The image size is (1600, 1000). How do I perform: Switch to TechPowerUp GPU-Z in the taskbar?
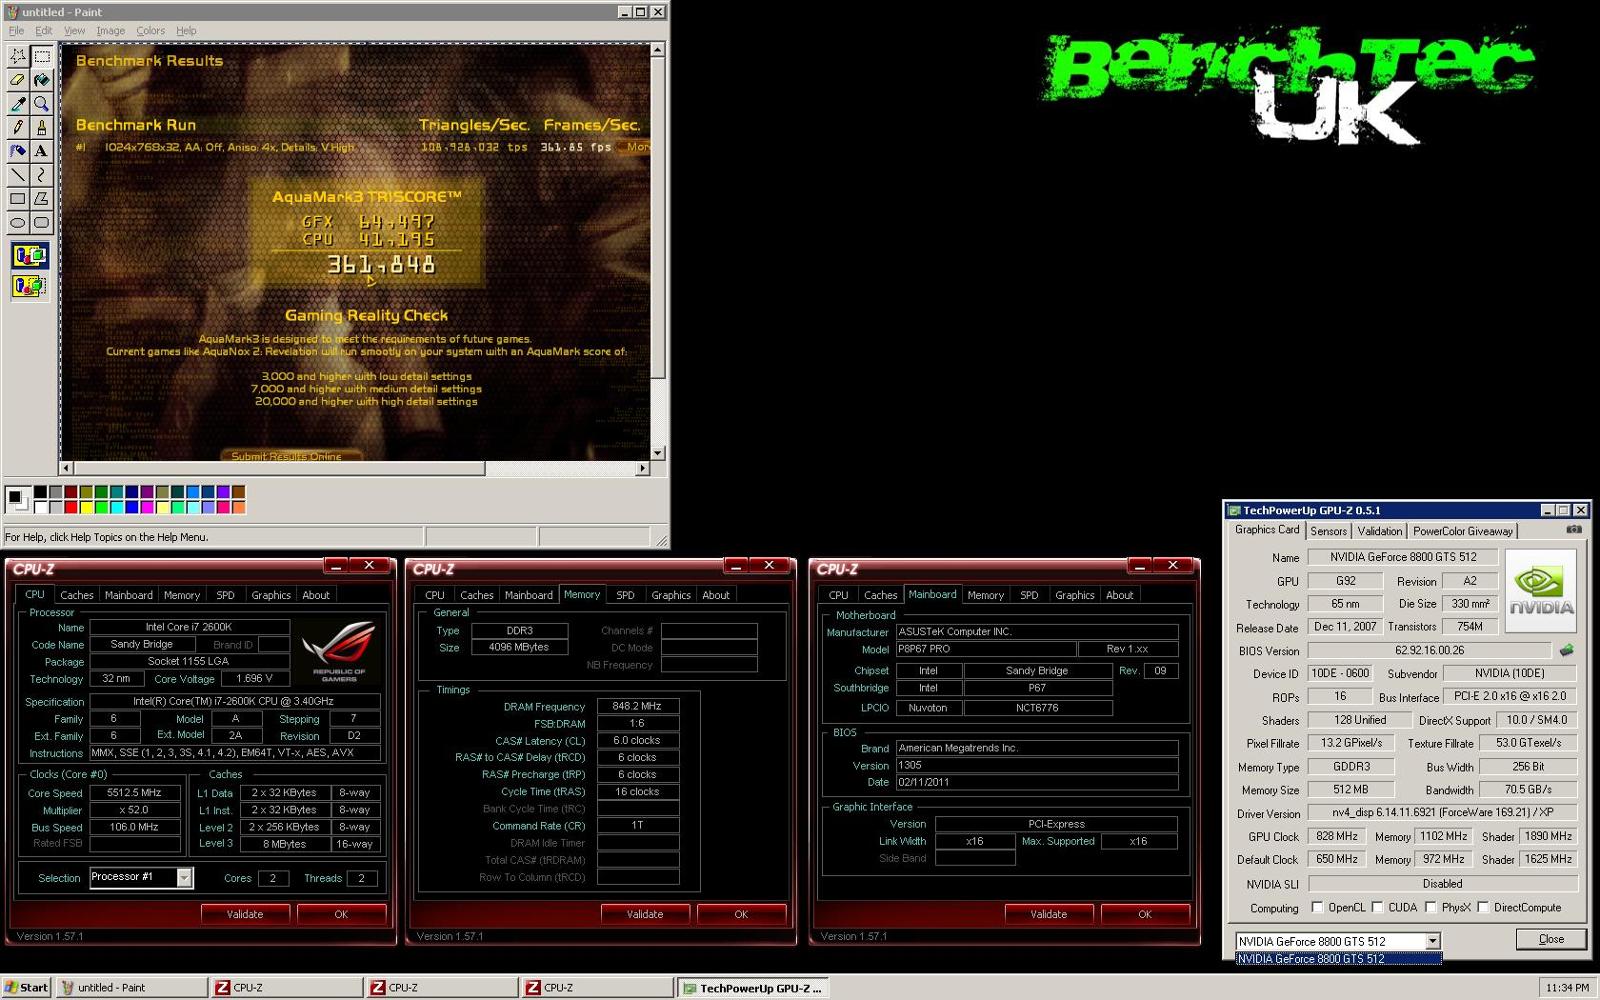[752, 988]
